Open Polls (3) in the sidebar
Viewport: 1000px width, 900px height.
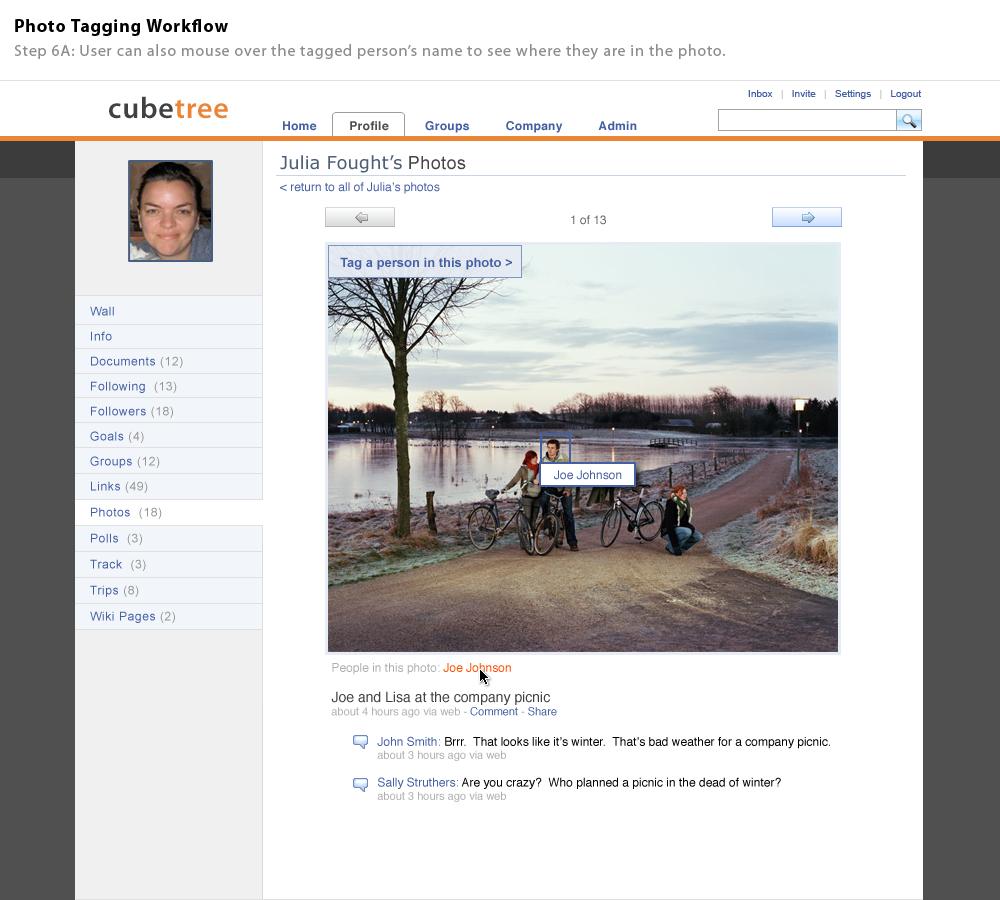(168, 538)
